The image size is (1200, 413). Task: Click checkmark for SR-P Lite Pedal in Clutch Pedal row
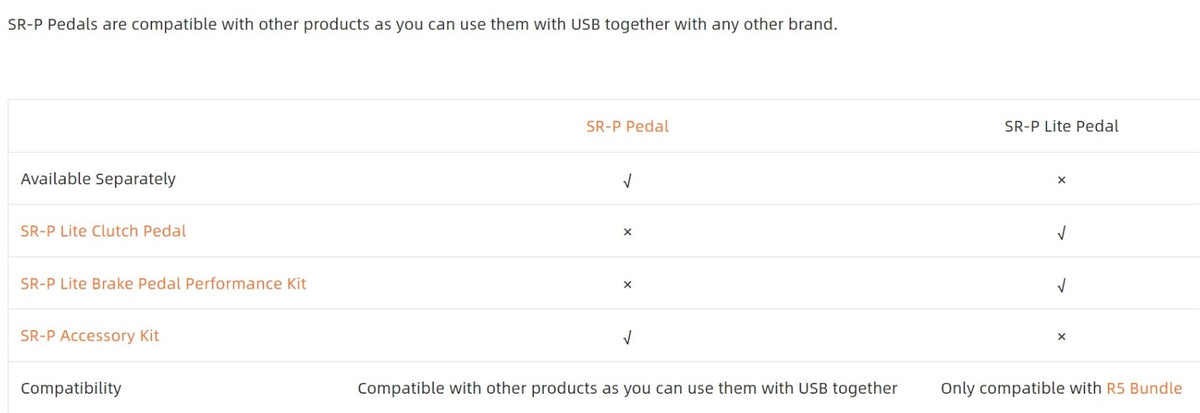pos(1061,232)
